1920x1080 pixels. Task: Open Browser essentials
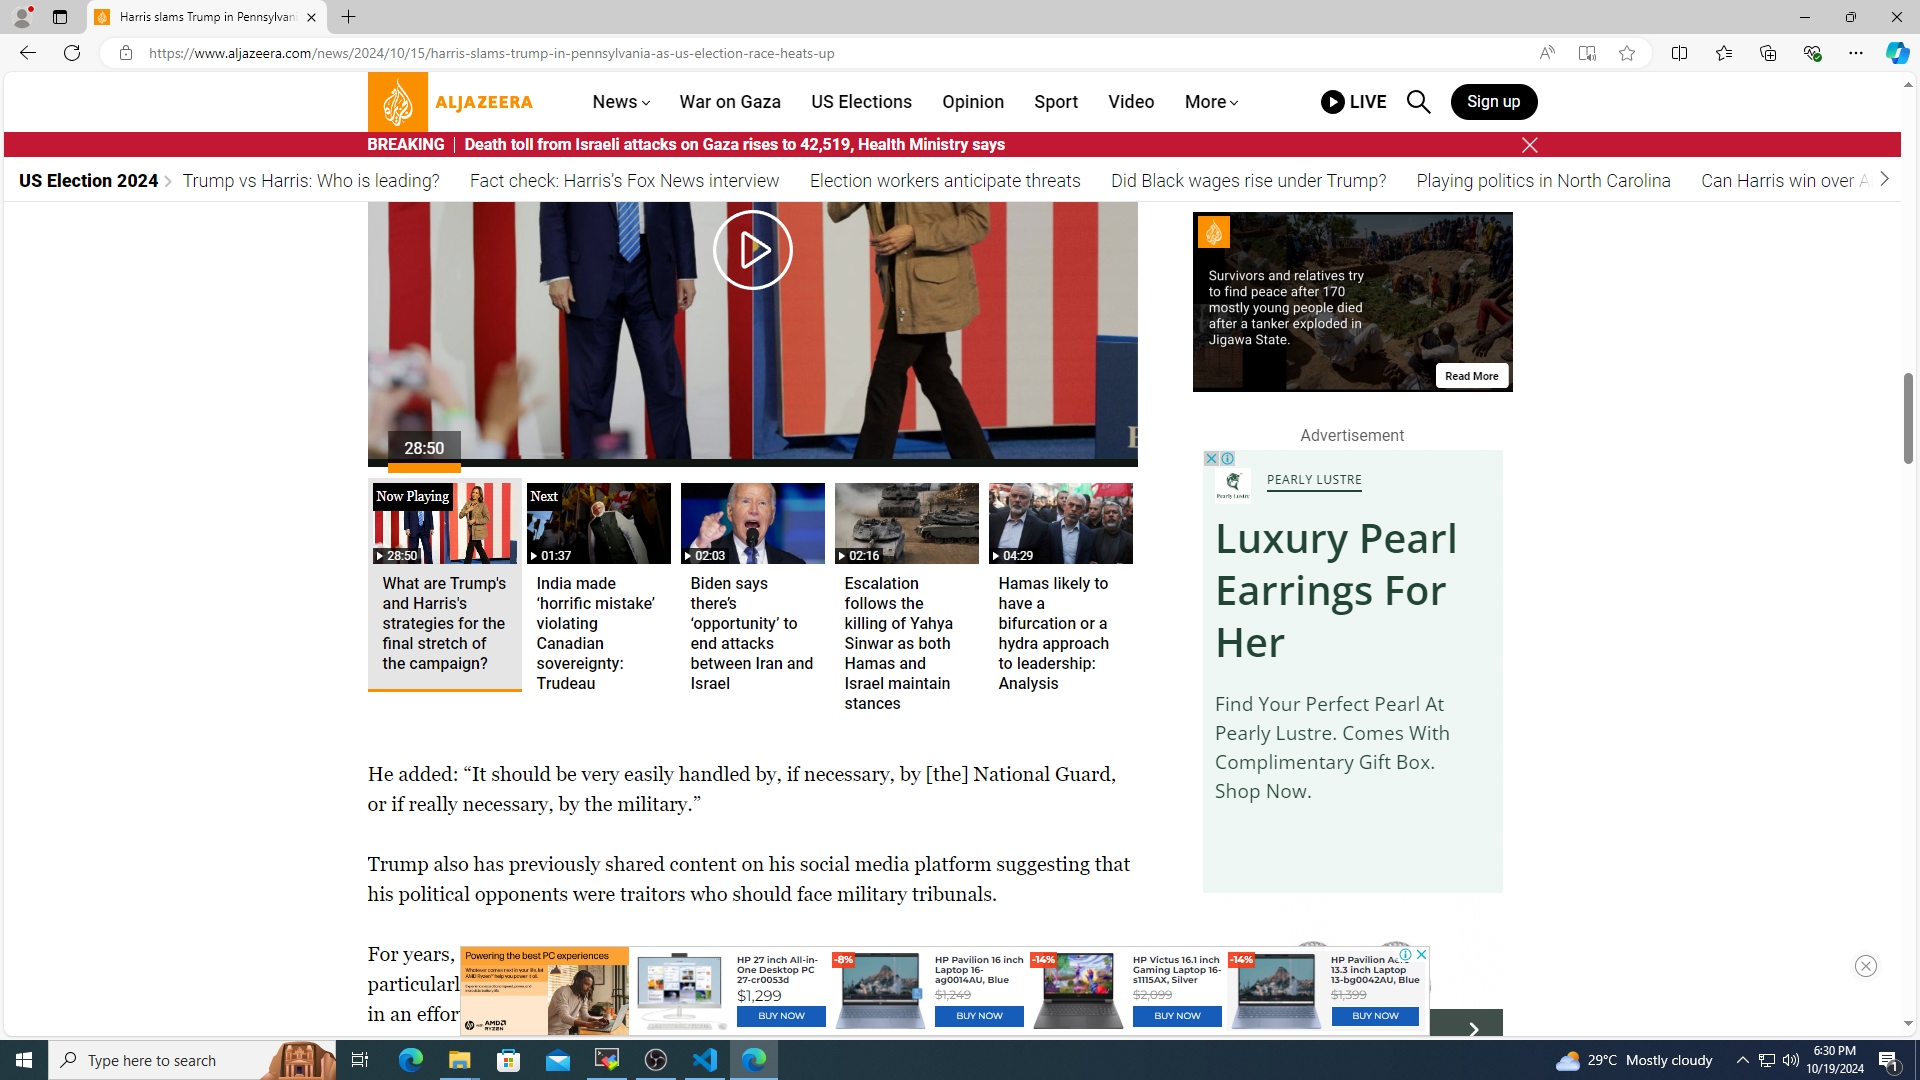click(1812, 53)
